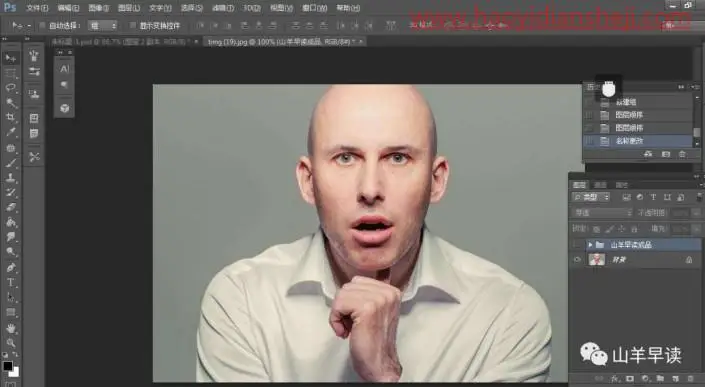Enable the 显示变换控件 checkbox
Image resolution: width=705 pixels, height=387 pixels.
[x=132, y=26]
